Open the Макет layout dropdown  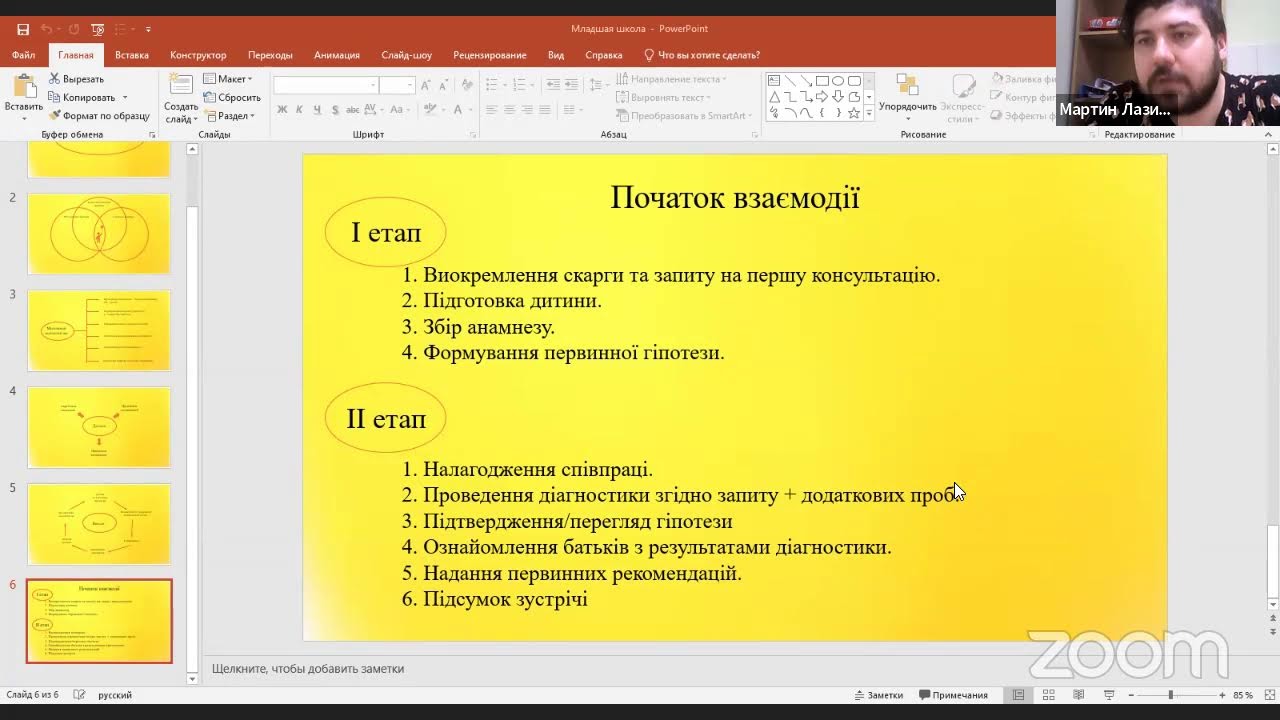(x=228, y=79)
